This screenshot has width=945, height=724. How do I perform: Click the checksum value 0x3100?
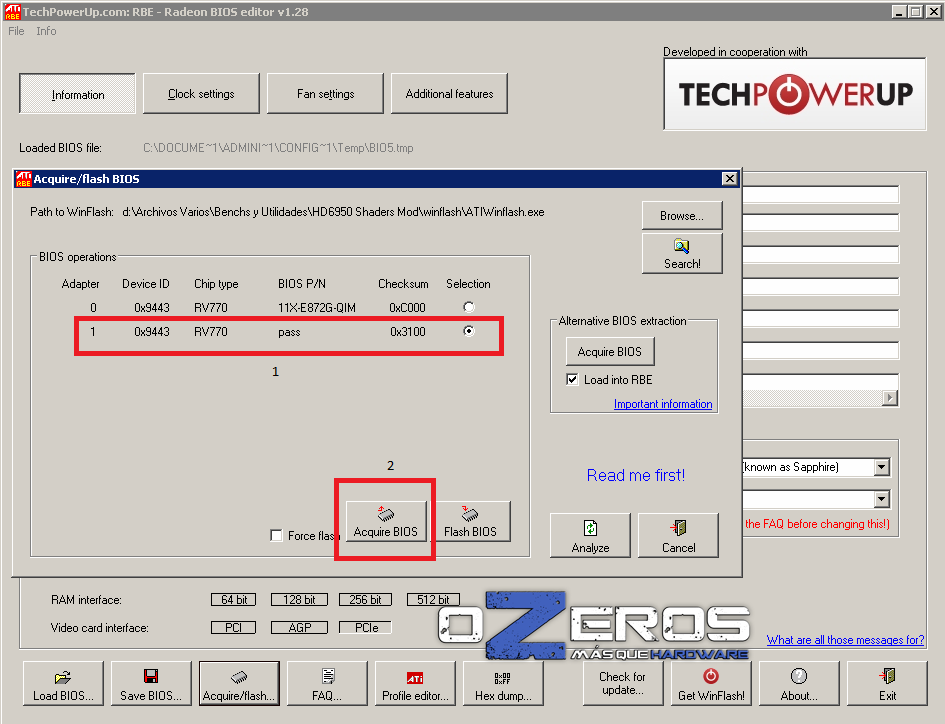[x=407, y=332]
